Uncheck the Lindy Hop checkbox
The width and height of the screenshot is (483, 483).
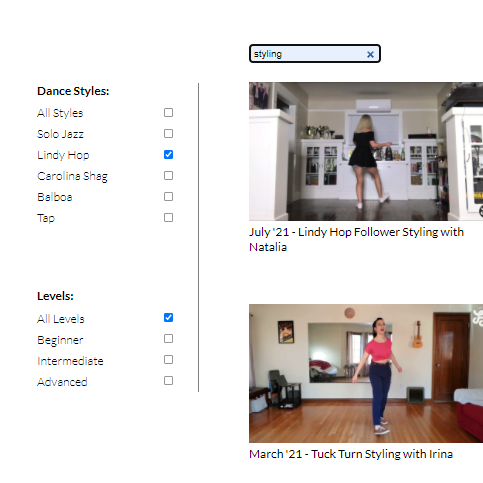(x=168, y=155)
